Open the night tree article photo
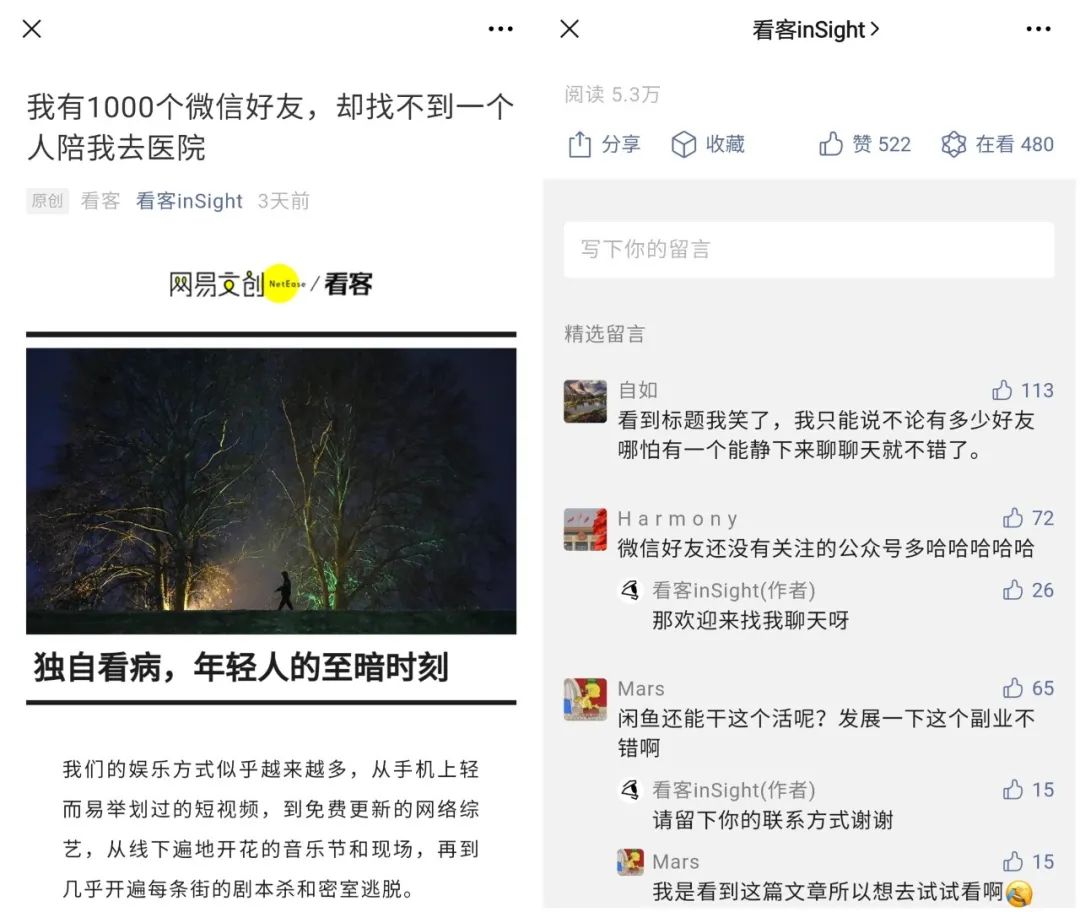 [x=271, y=491]
